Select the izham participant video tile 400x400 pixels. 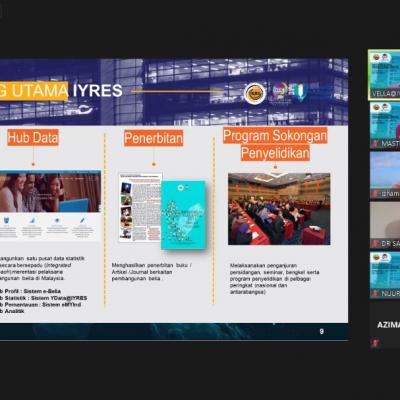click(385, 175)
